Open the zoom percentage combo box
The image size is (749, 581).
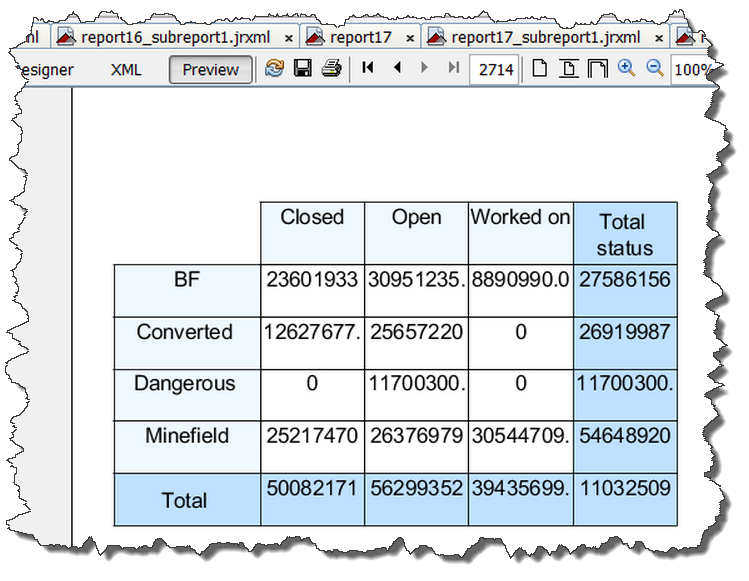point(694,70)
